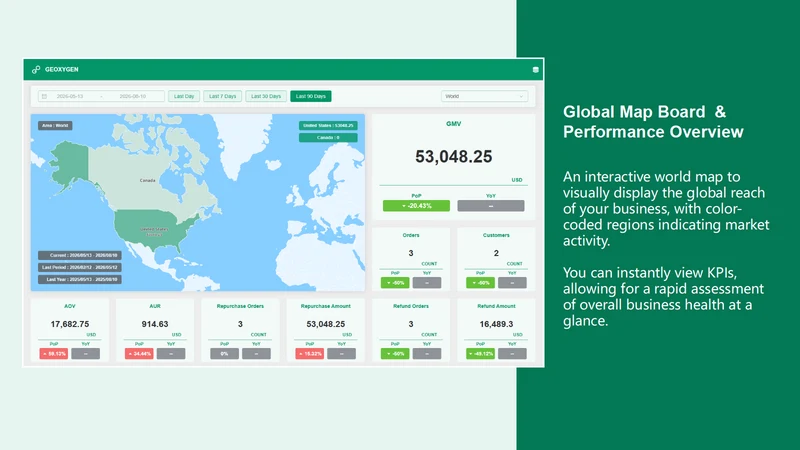This screenshot has height=450, width=800.
Task: Click Refund Amount value 16,489.3
Action: (x=496, y=324)
